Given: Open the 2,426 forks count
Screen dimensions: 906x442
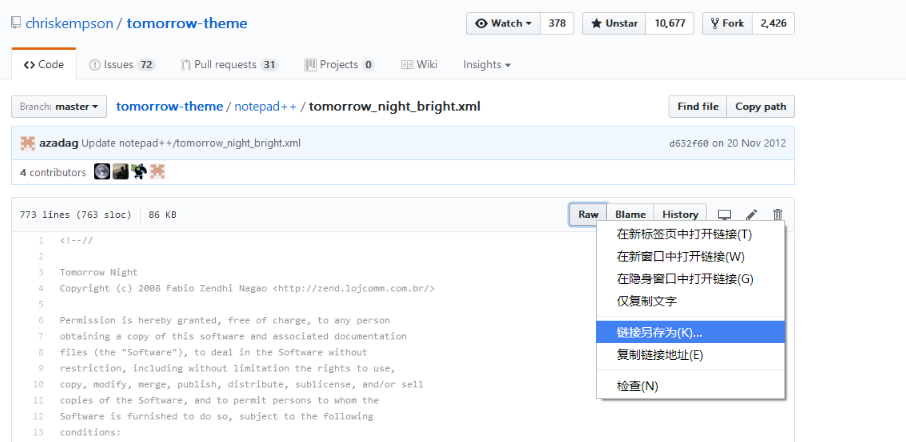Looking at the screenshot, I should pyautogui.click(x=774, y=23).
